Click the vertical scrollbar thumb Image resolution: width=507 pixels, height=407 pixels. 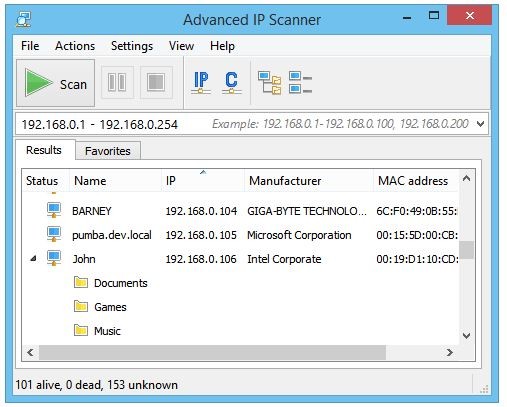click(466, 250)
